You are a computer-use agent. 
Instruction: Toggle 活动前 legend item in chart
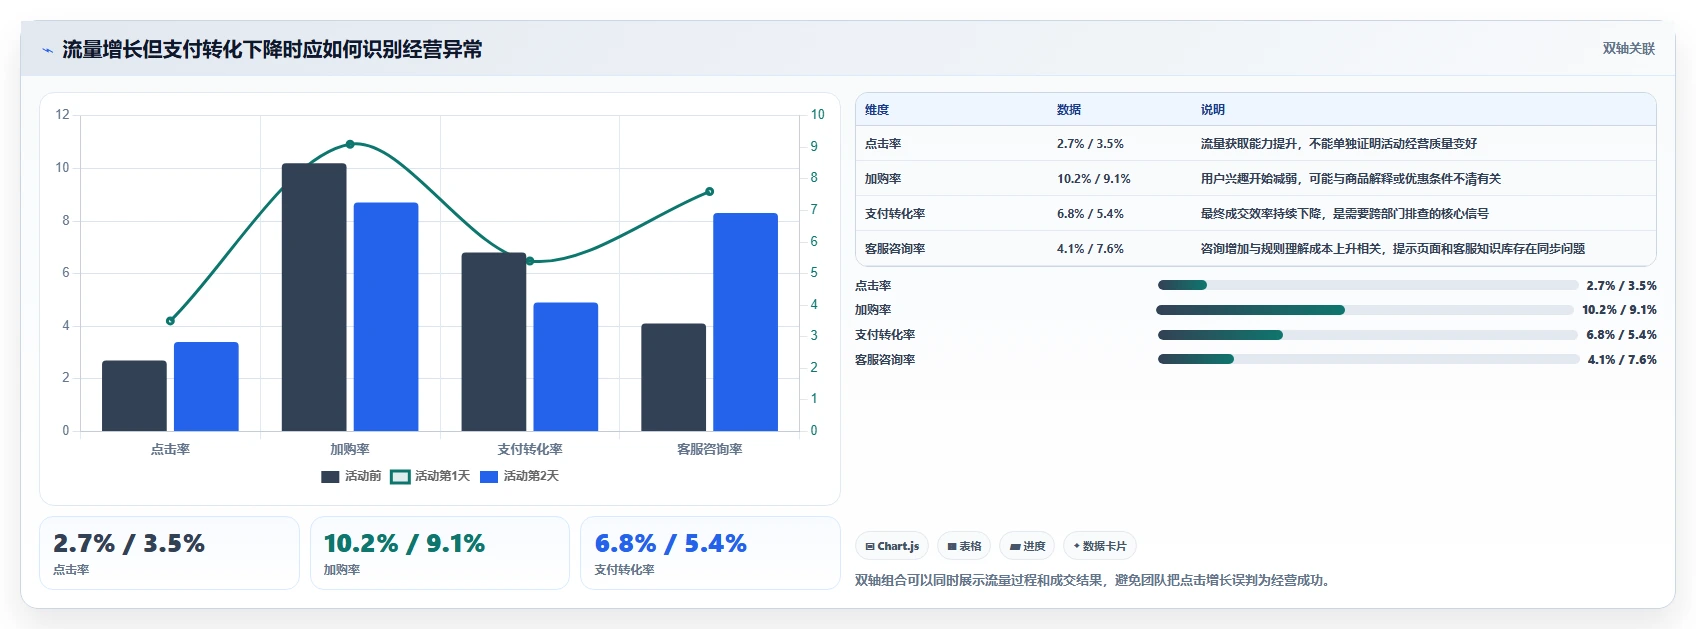pos(351,476)
